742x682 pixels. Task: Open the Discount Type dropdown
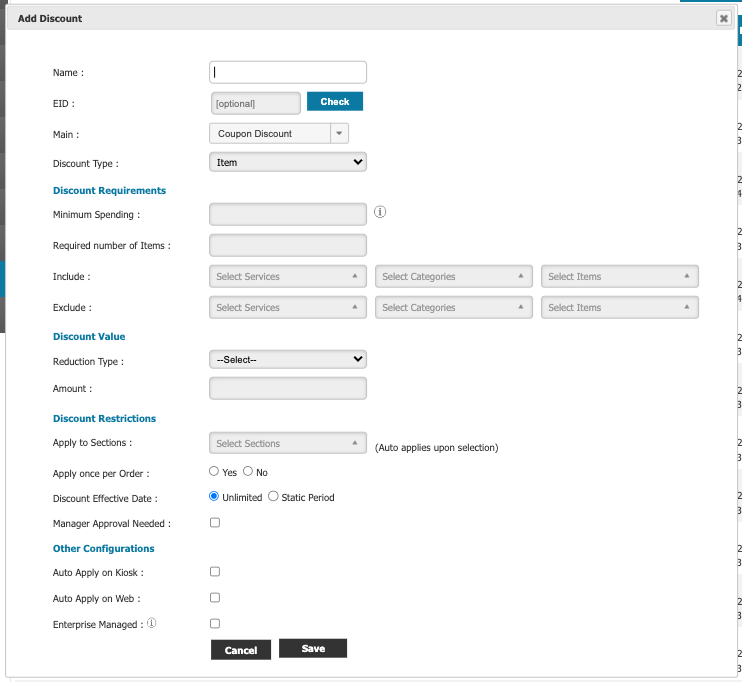(x=288, y=162)
